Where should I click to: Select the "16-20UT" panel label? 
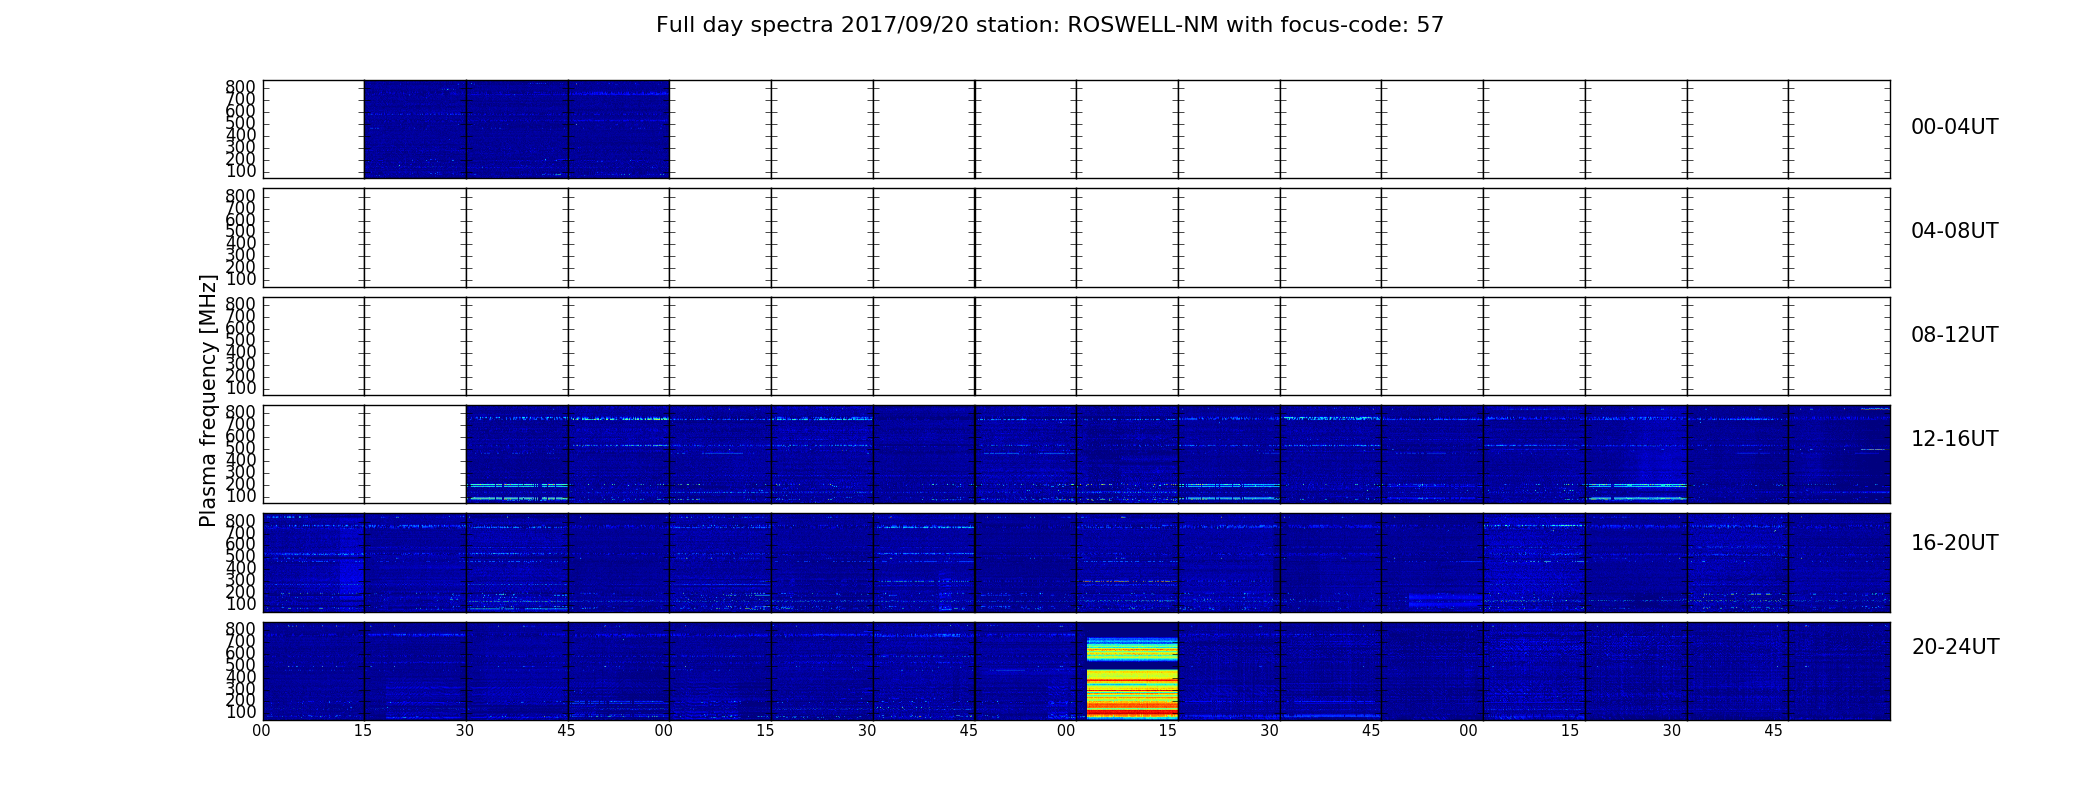click(1954, 543)
